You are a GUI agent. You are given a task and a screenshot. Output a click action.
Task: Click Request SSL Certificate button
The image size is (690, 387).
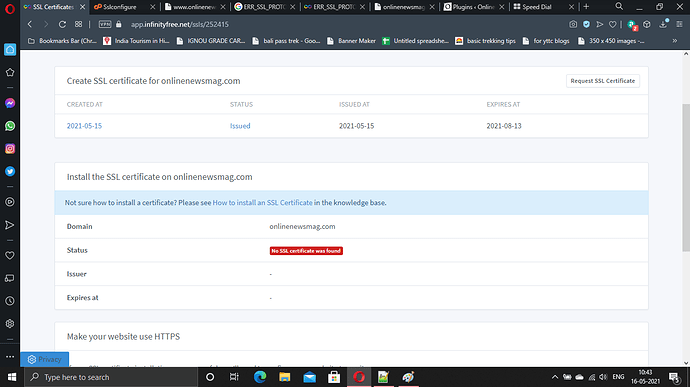[602, 81]
